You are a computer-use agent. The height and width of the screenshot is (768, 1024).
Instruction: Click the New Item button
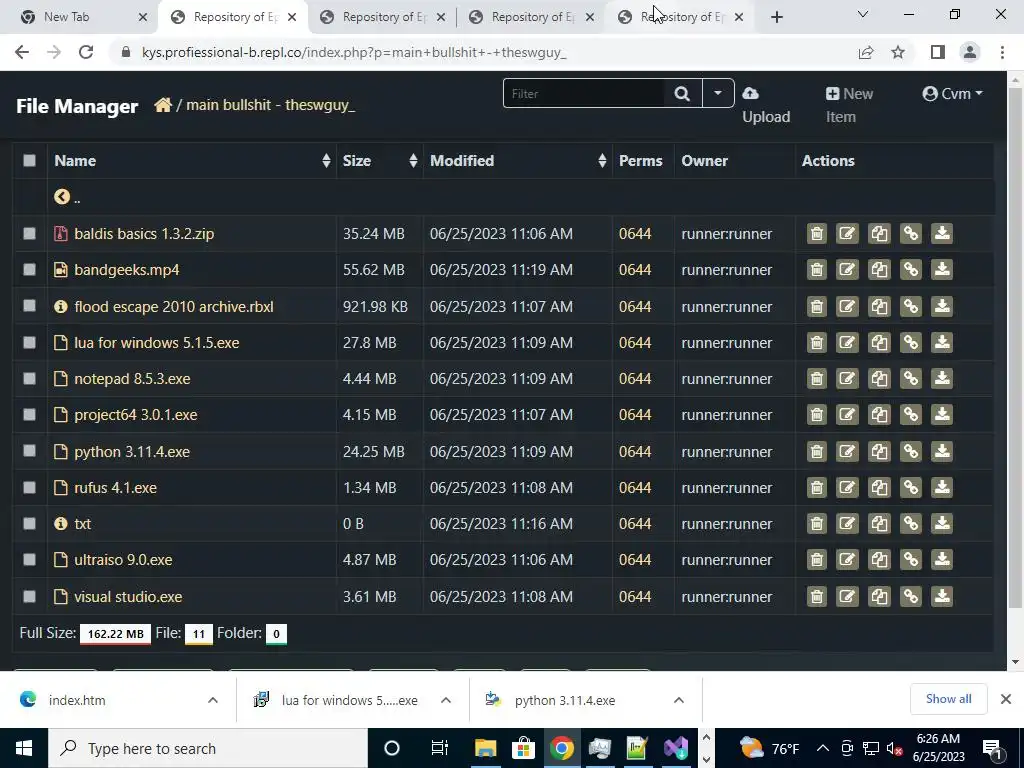[x=849, y=105]
